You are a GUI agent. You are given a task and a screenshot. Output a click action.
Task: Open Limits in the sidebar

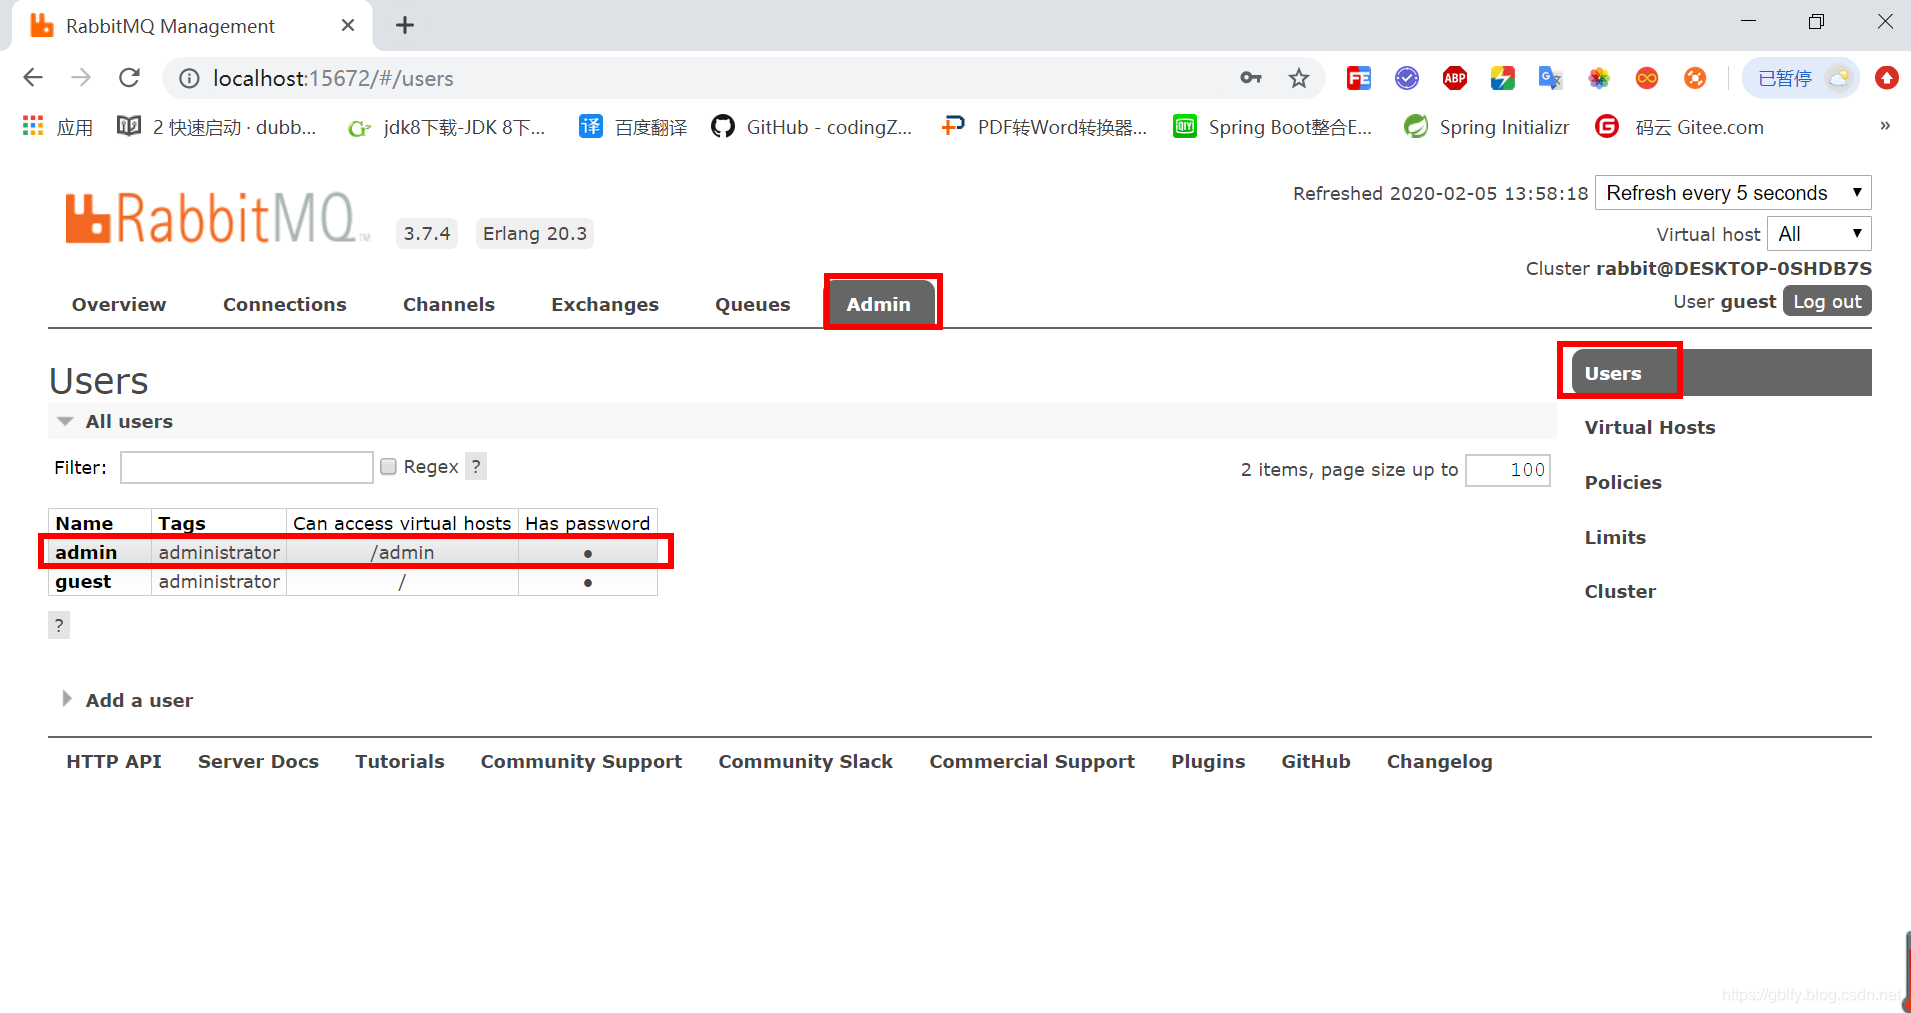pyautogui.click(x=1615, y=537)
